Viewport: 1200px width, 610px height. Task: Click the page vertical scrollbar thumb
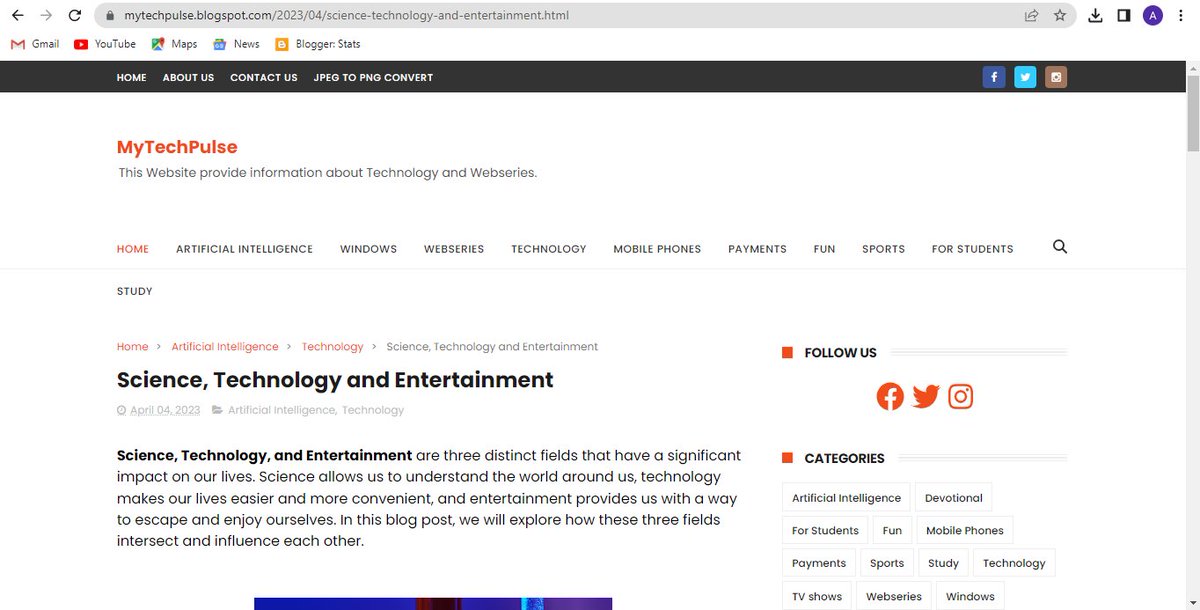[1192, 114]
